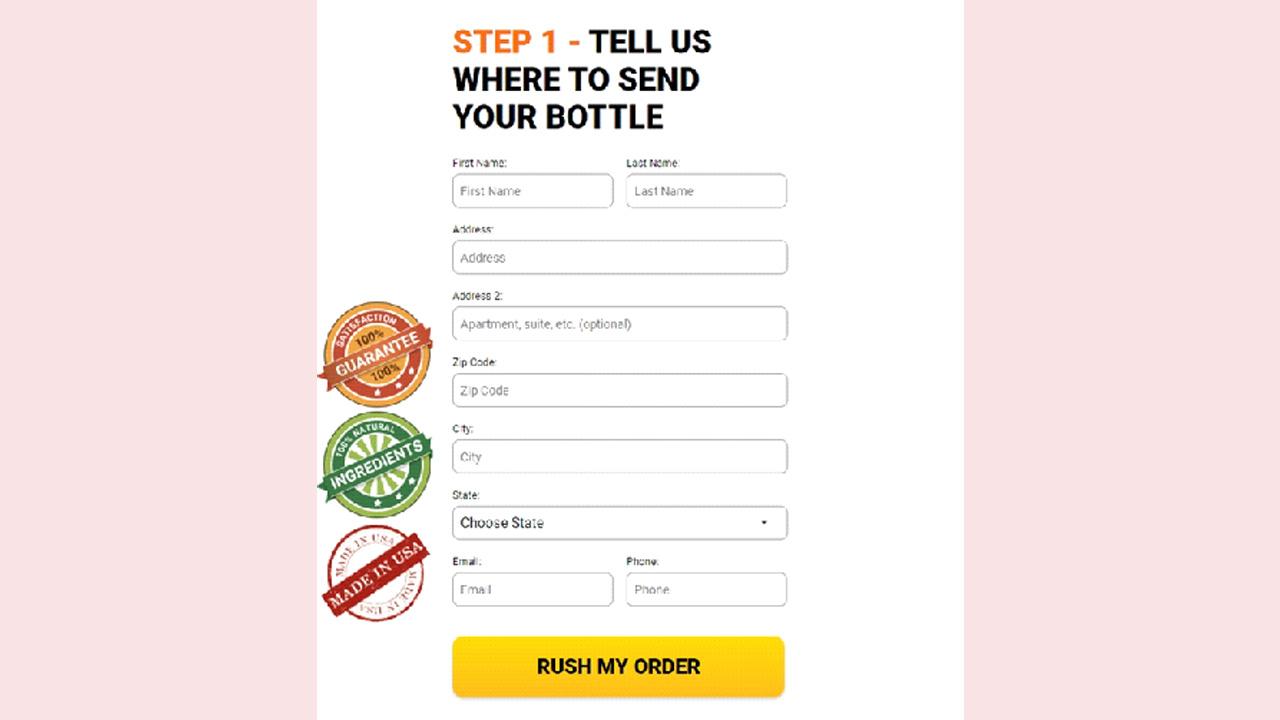Click the 100% Satisfaction Guarantee badge

[x=375, y=354]
